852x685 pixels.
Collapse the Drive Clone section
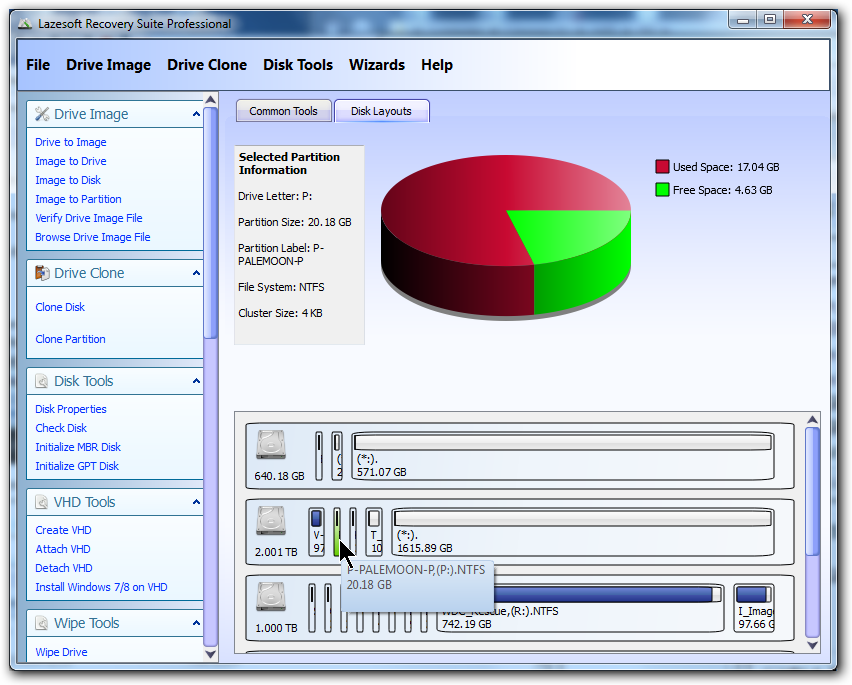(x=196, y=273)
